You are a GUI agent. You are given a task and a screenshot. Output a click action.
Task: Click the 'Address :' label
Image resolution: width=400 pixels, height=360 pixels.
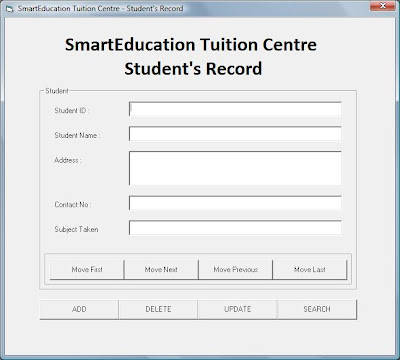pyautogui.click(x=68, y=160)
